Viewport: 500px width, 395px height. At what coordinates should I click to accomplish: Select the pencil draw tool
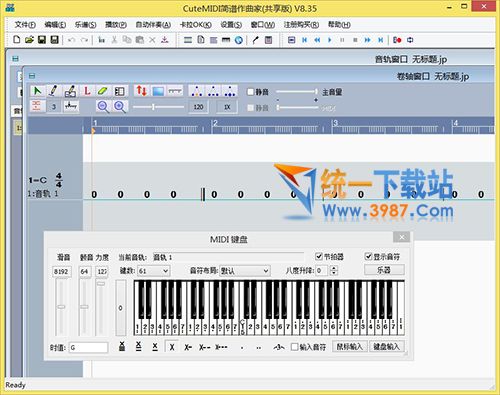(x=53, y=91)
